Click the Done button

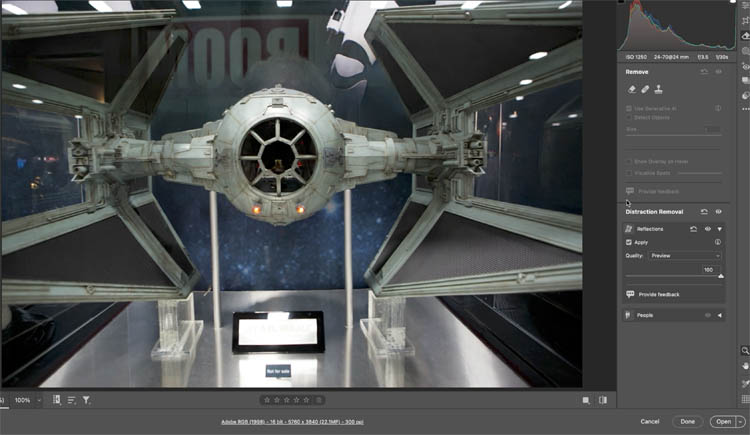point(687,422)
